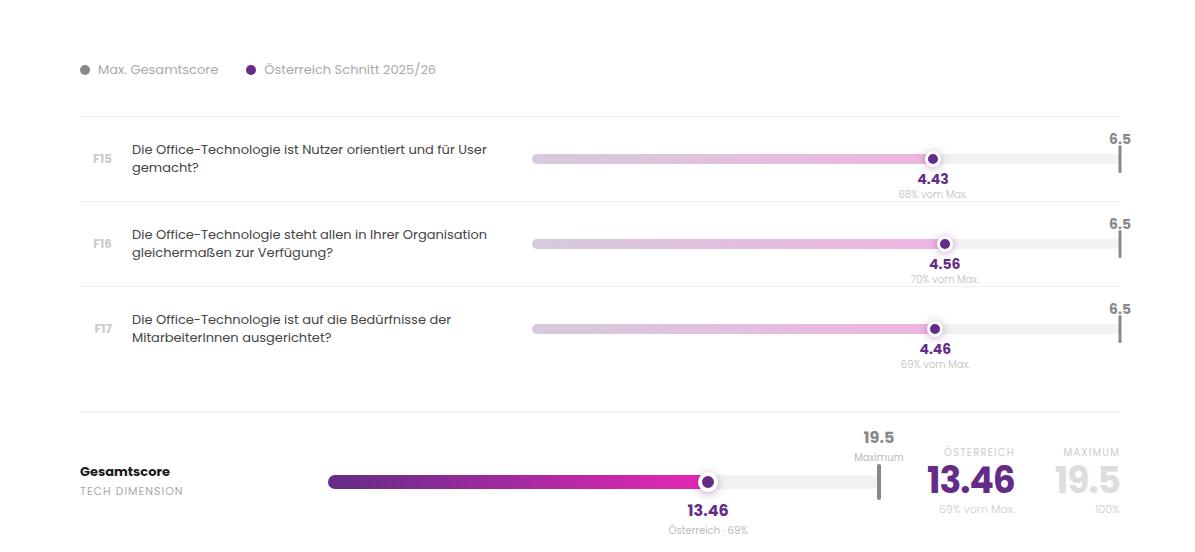Viewport: 1195px width, 552px height.
Task: Toggle Österreich Schnitt 2025/26 legend label
Action: 349,70
